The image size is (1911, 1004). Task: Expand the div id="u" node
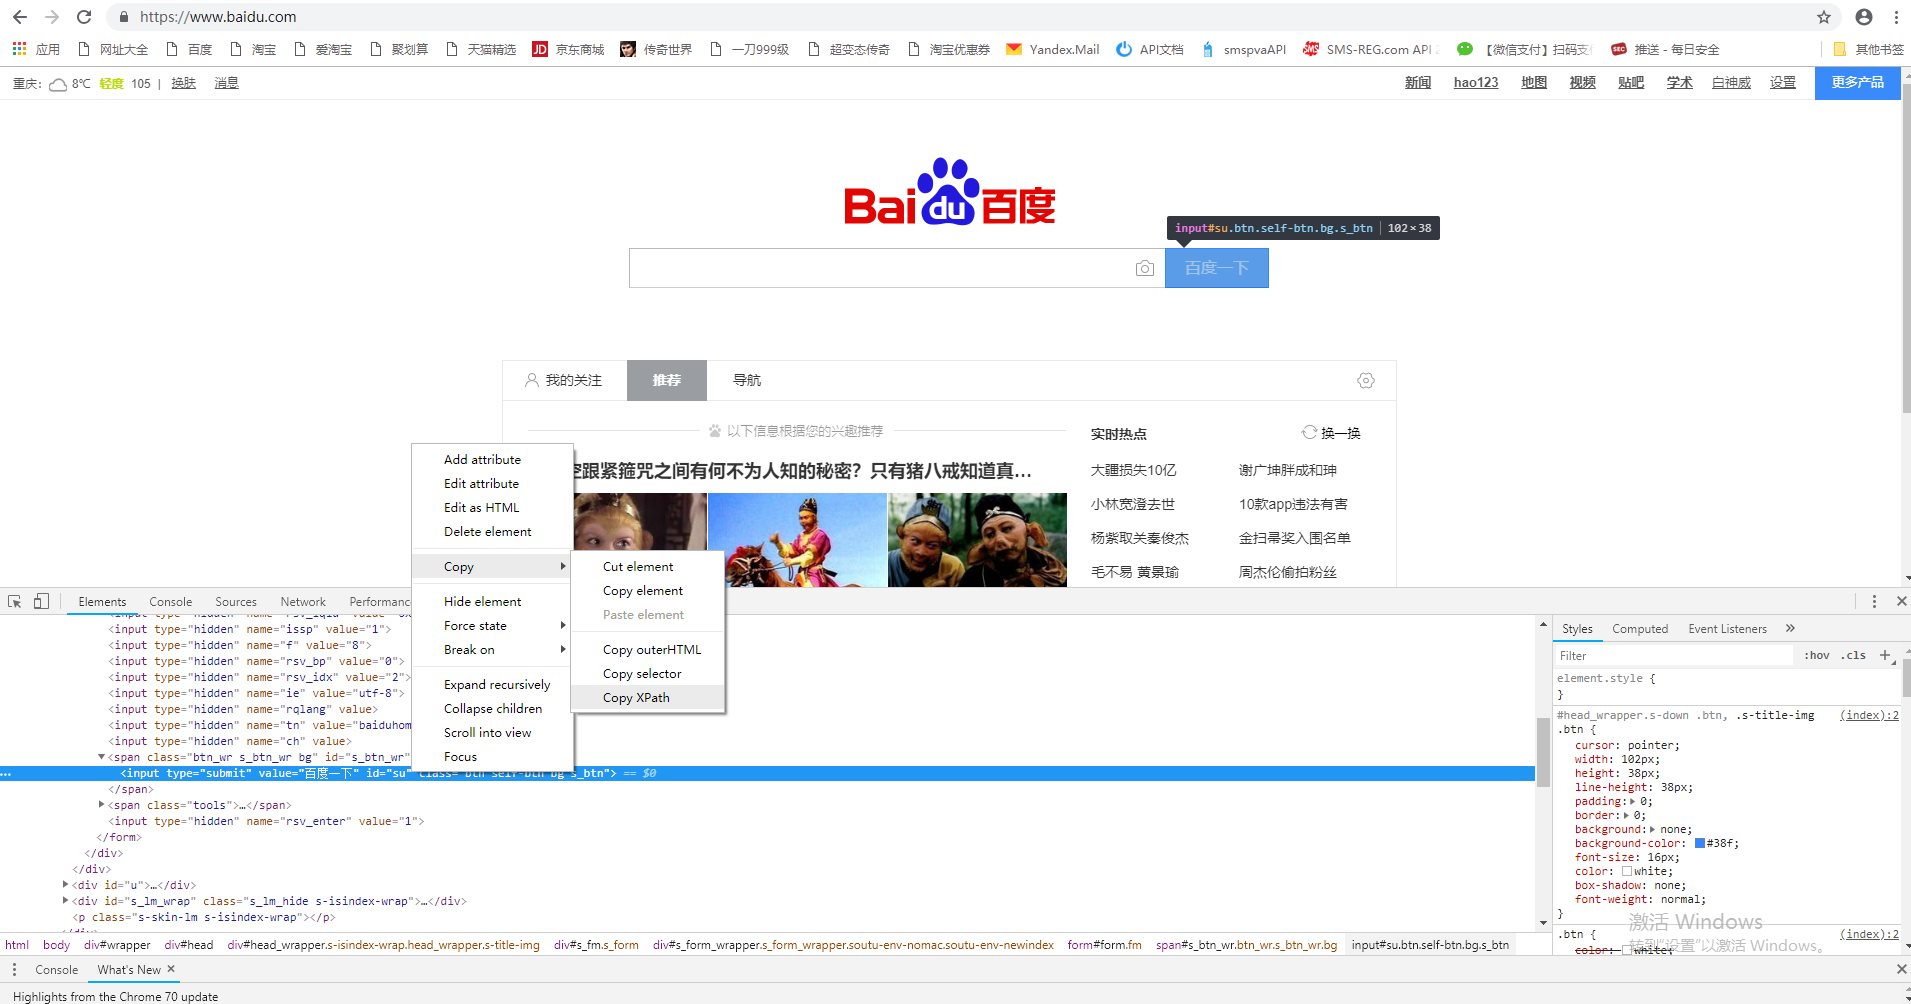pyautogui.click(x=65, y=885)
